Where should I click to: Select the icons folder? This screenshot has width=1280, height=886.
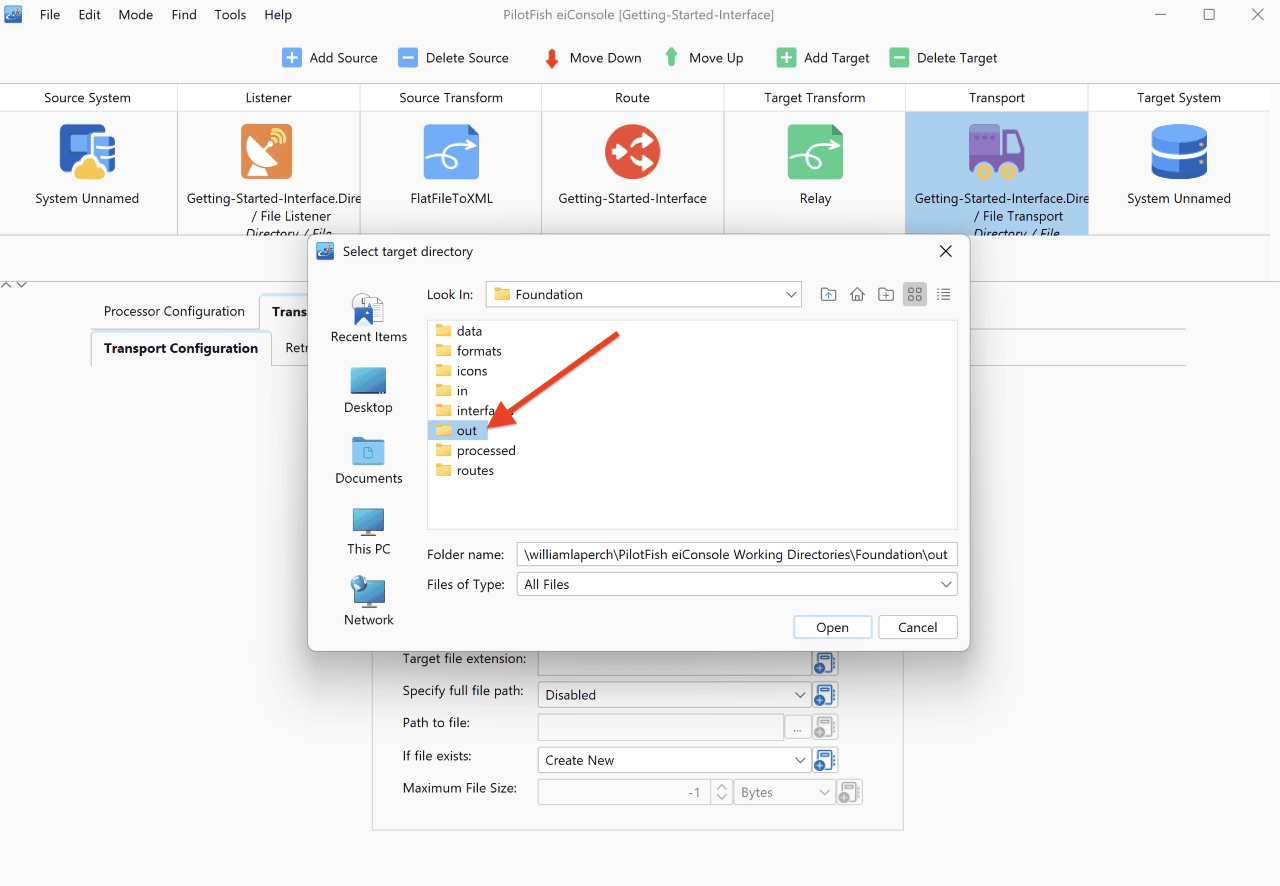point(462,371)
